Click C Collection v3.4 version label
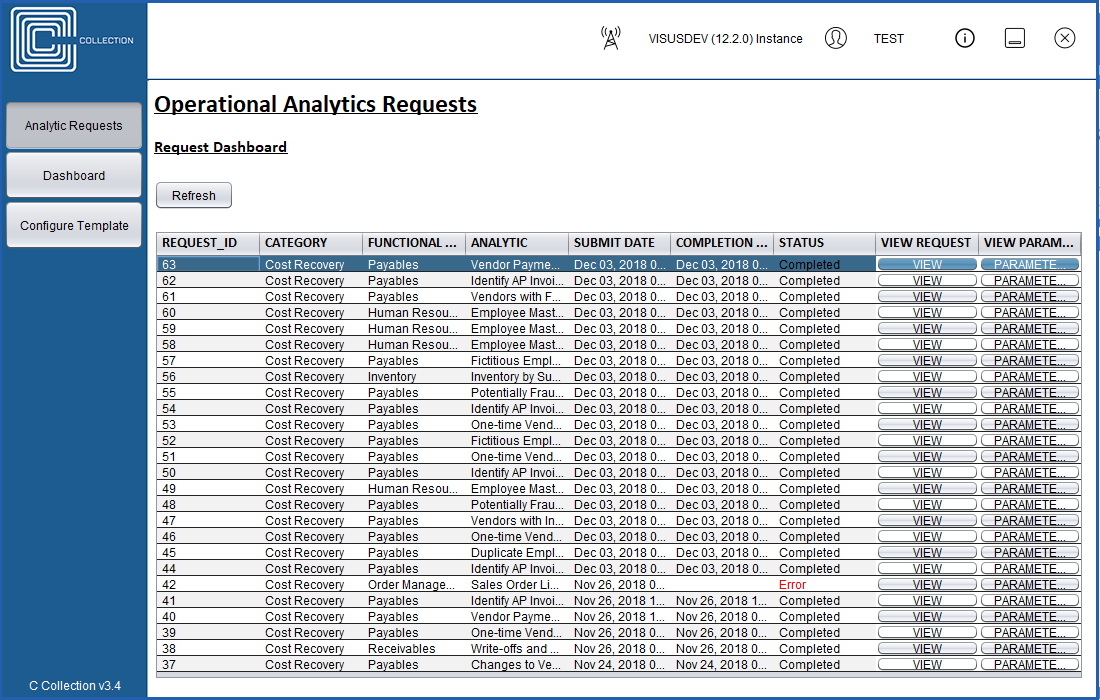Screen dimensions: 1100x700 click(75, 685)
